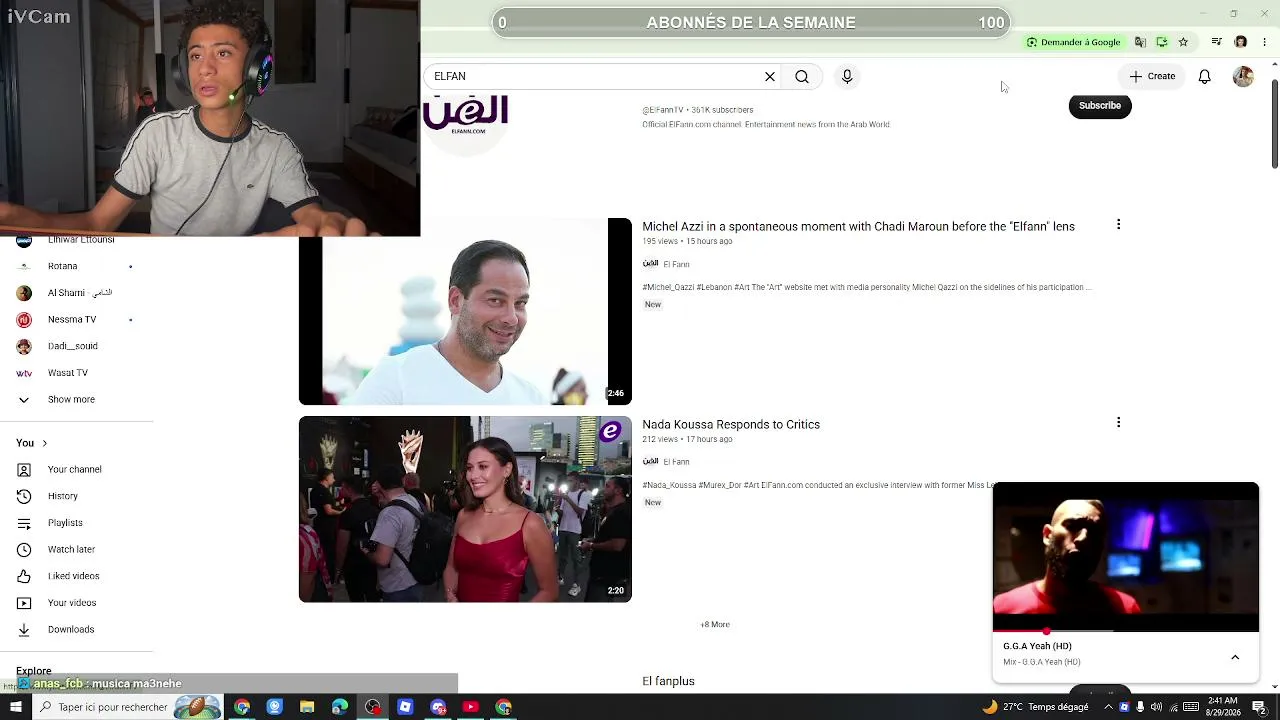Open more options for the Nada Koussa video
The width and height of the screenshot is (1280, 720).
coord(1118,423)
